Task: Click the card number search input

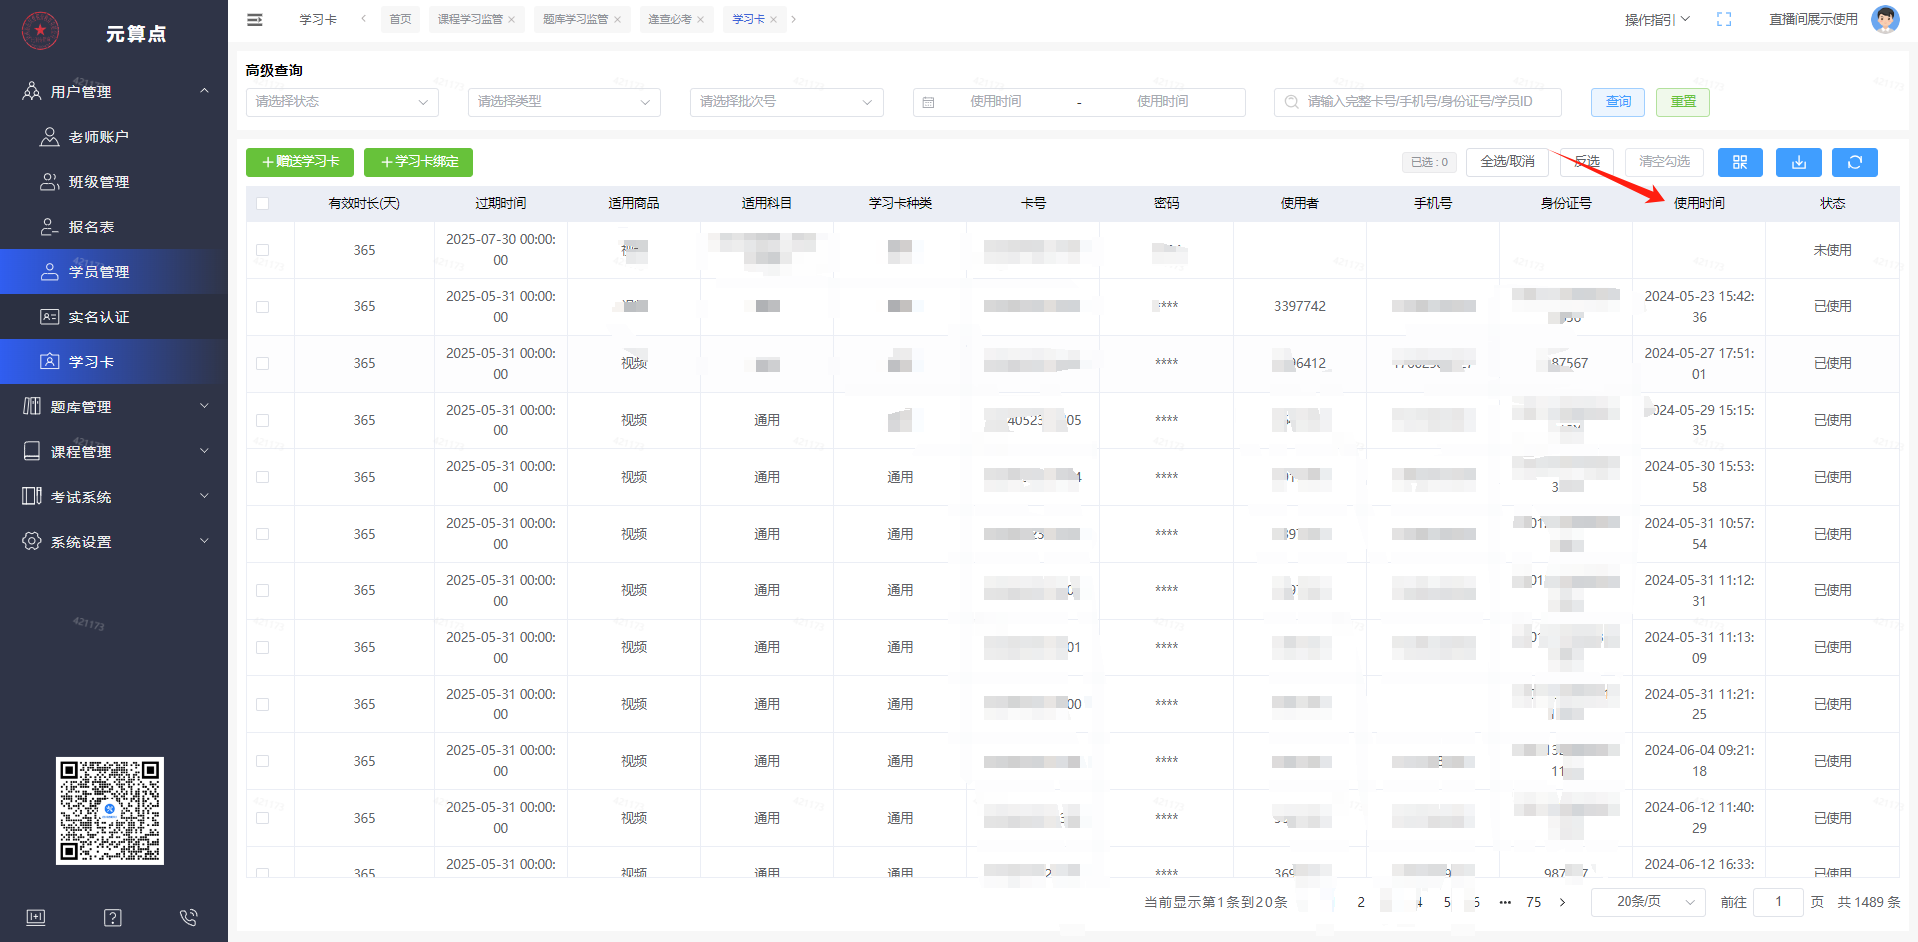Action: [x=1417, y=102]
